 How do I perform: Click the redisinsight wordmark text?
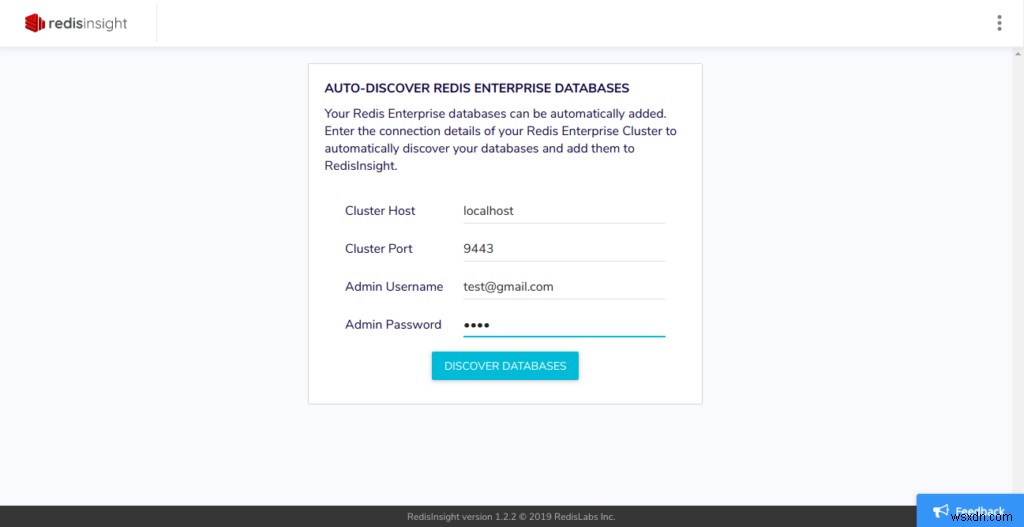point(90,23)
